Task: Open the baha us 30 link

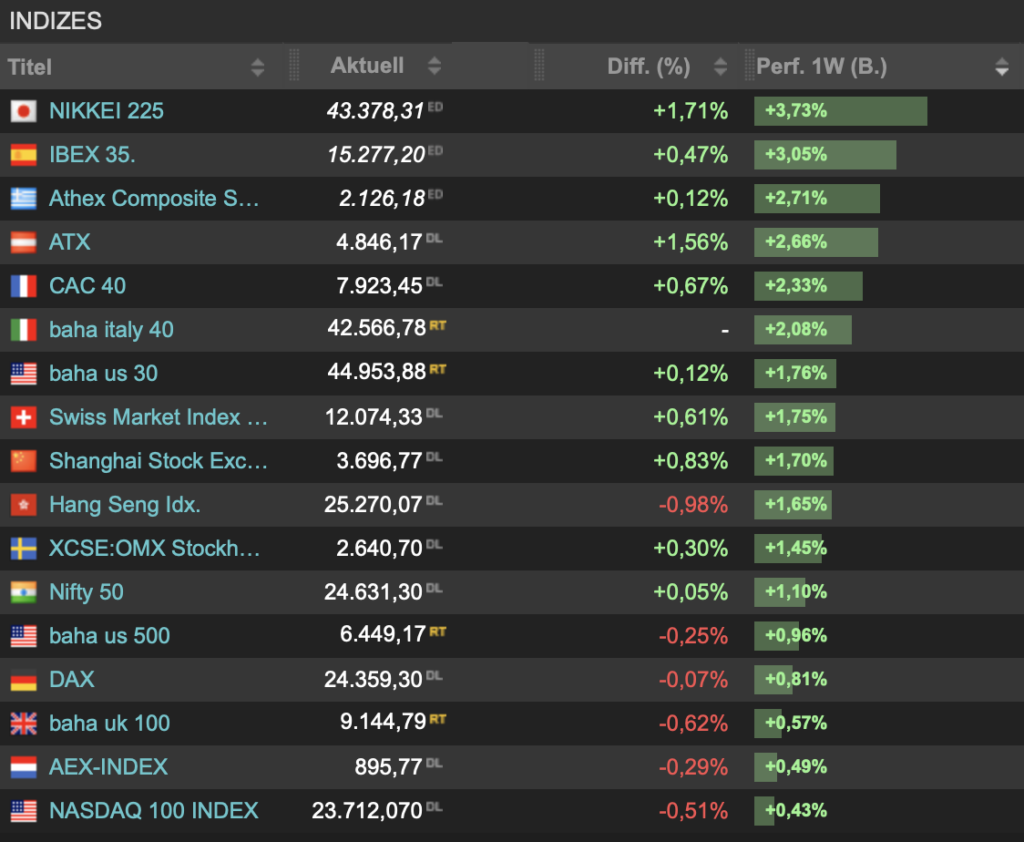Action: (x=104, y=374)
